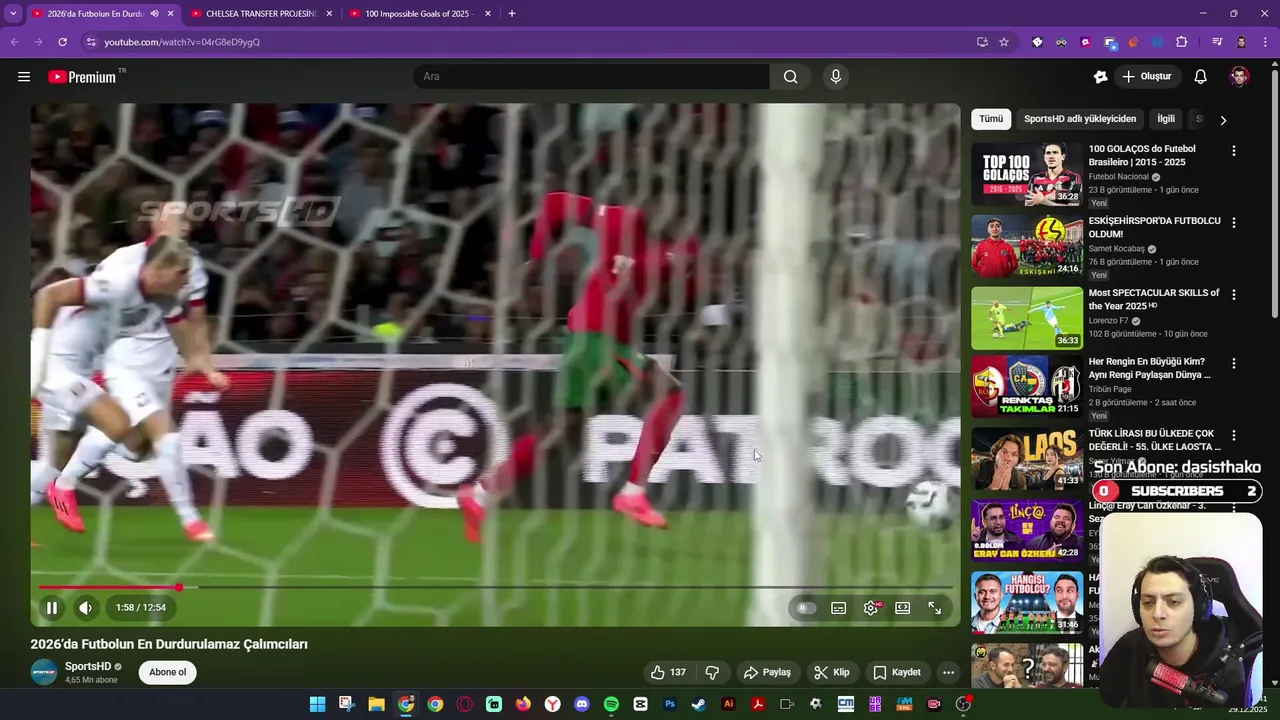The width and height of the screenshot is (1280, 720).
Task: Click the YouTube Premium logo
Action: coord(82,77)
